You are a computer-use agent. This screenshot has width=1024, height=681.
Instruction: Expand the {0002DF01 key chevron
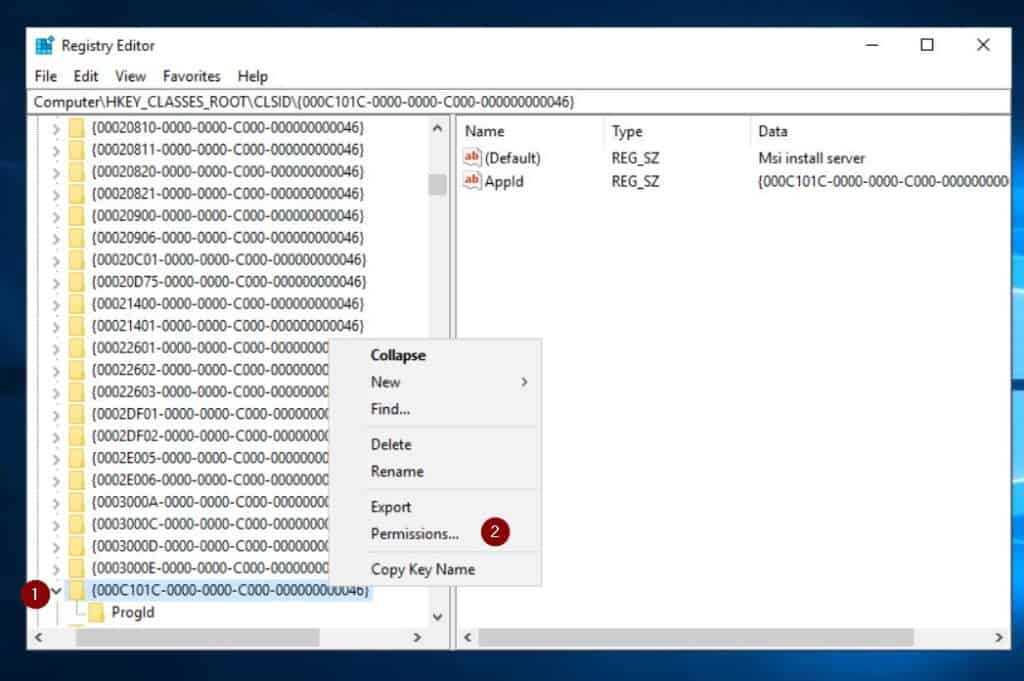[56, 415]
